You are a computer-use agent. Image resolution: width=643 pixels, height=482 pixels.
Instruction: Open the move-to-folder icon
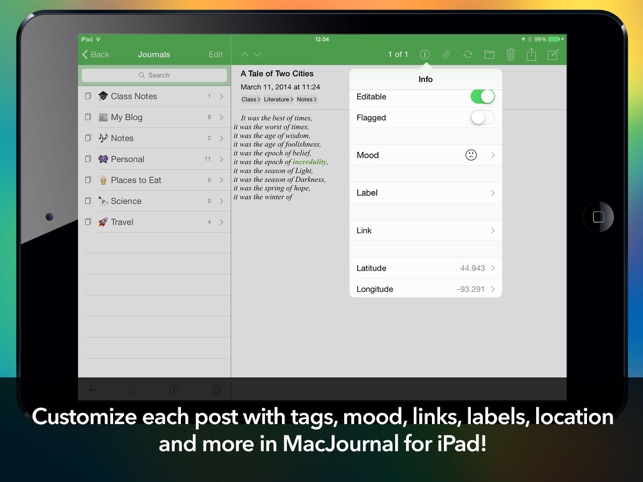489,55
